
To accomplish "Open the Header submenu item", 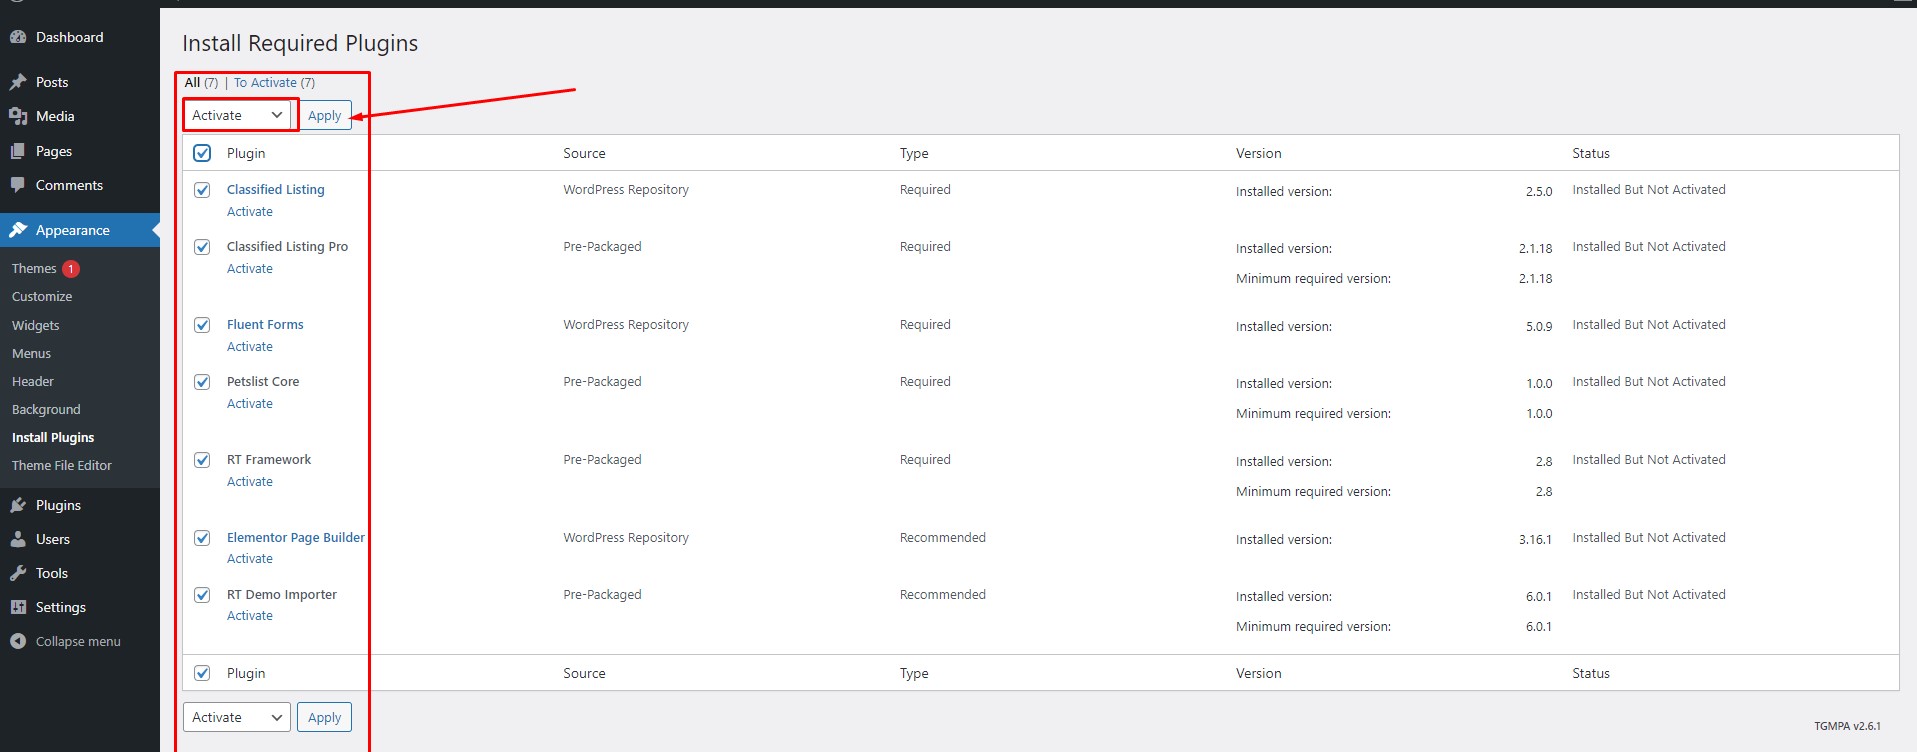I will click(33, 381).
